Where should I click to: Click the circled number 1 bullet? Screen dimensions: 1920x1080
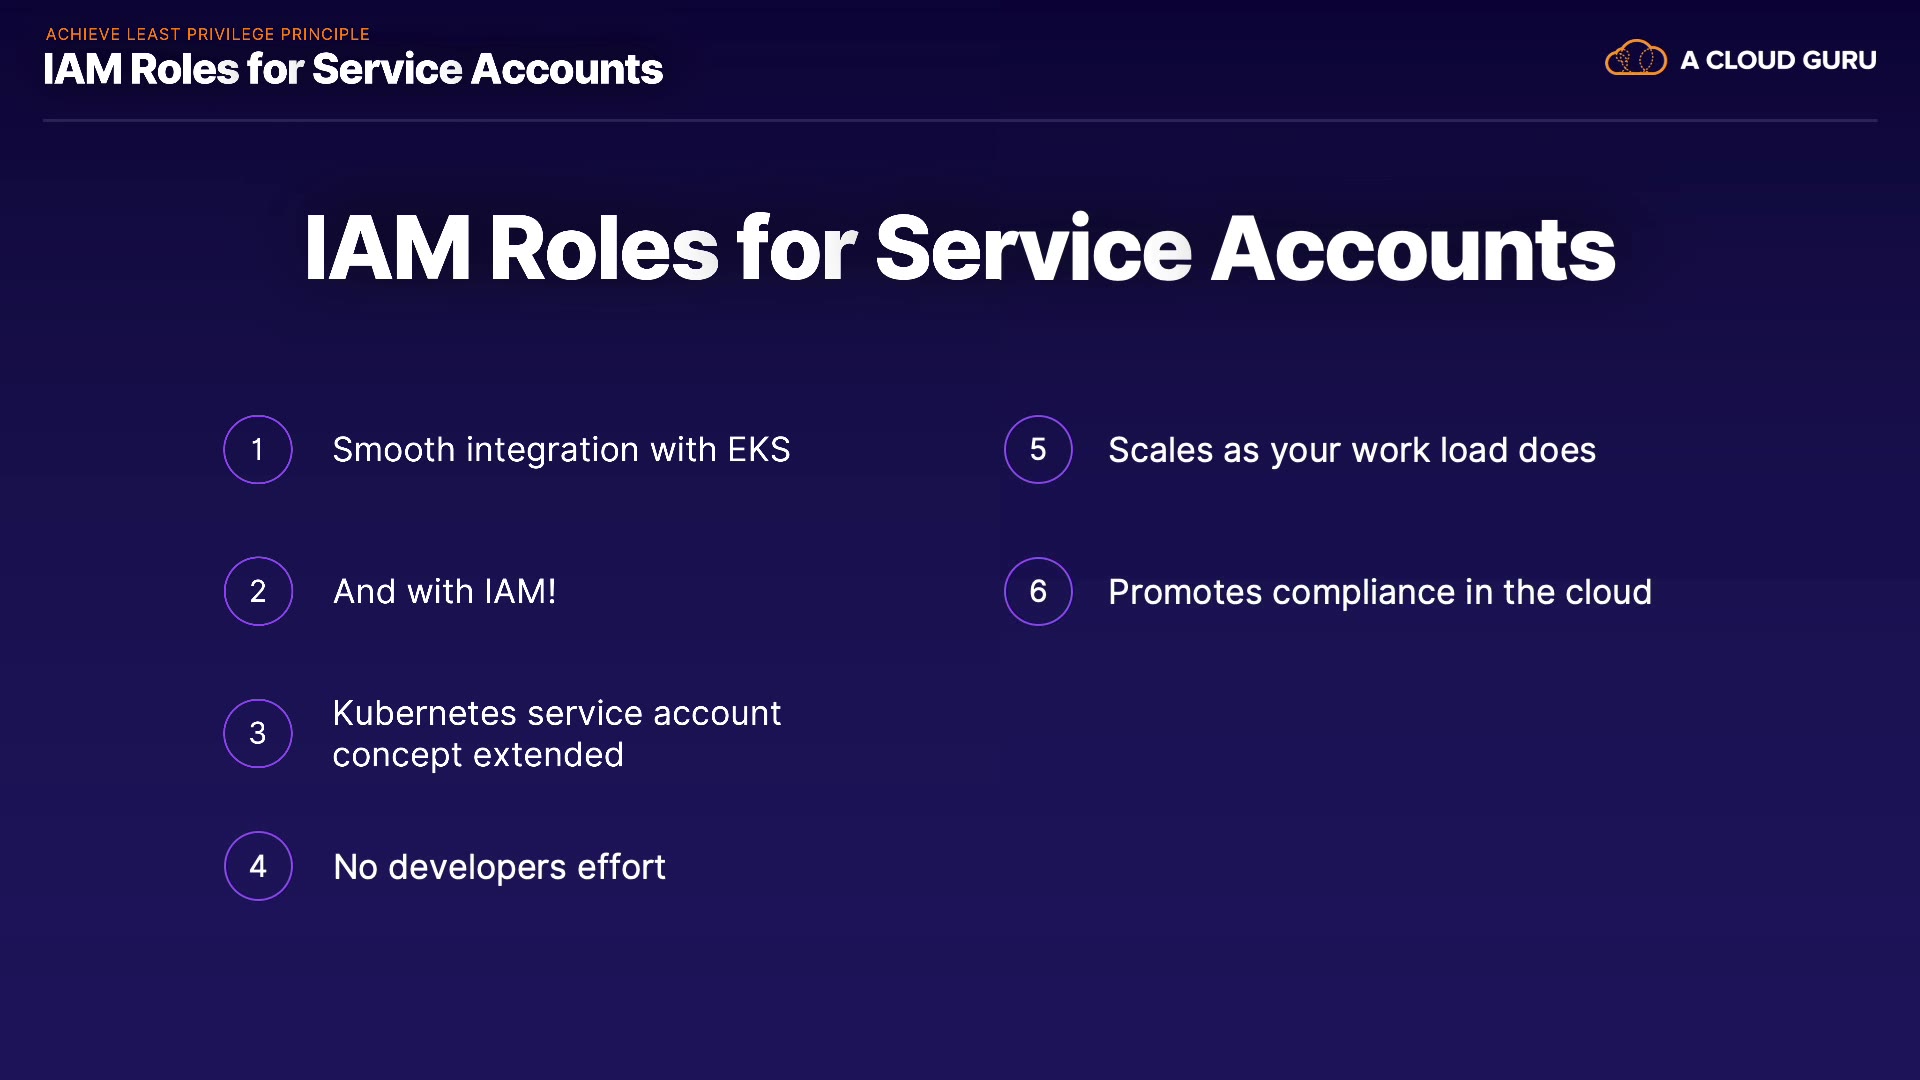(x=258, y=450)
